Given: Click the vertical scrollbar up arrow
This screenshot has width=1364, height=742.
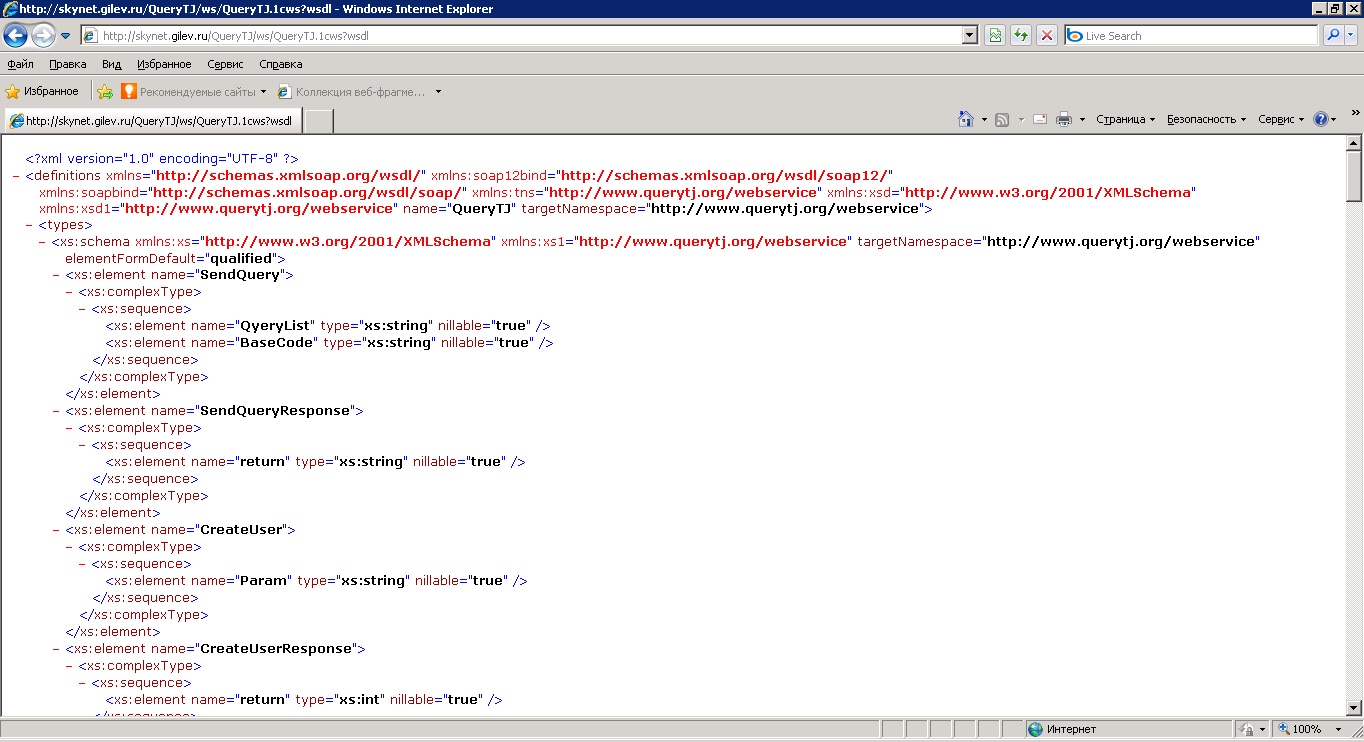Looking at the screenshot, I should pos(1354,144).
